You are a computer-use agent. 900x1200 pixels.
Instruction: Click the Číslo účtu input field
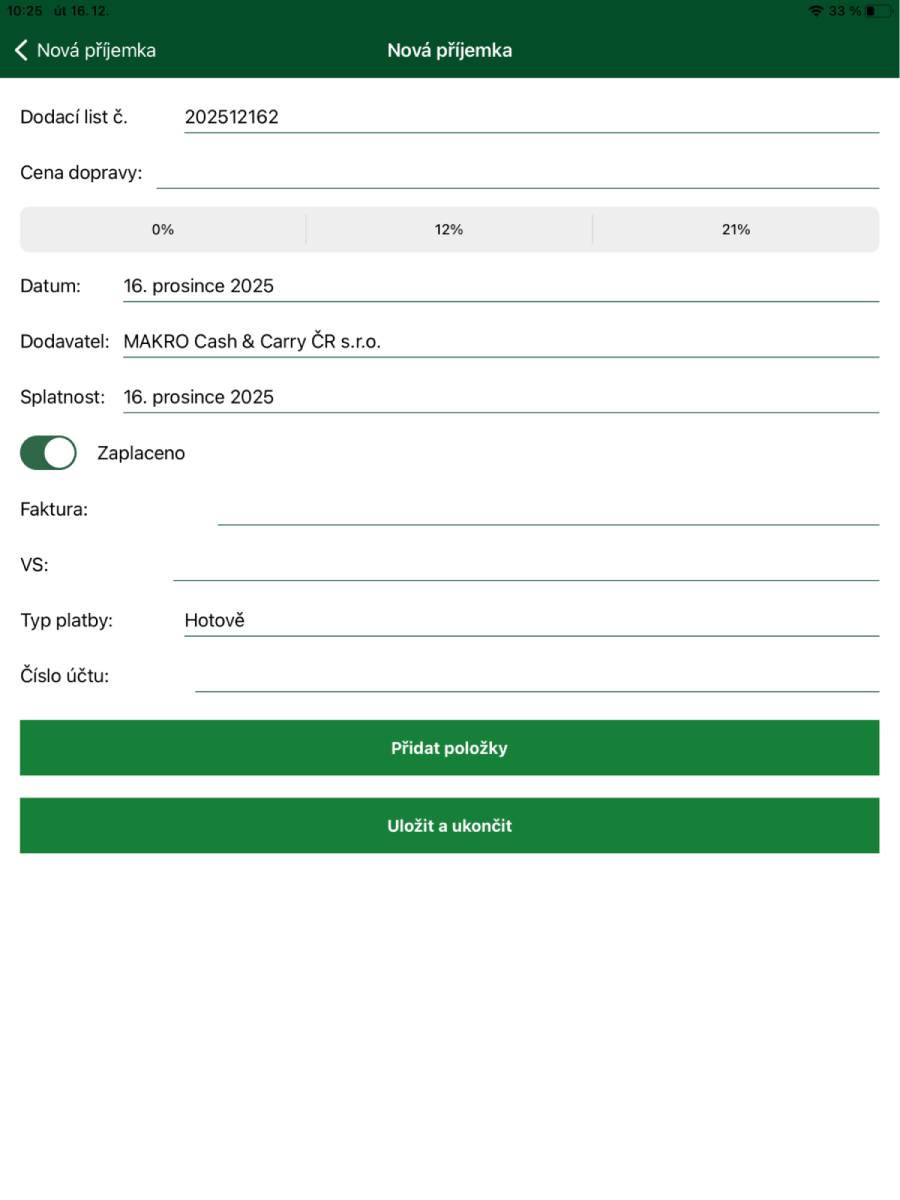pyautogui.click(x=536, y=676)
